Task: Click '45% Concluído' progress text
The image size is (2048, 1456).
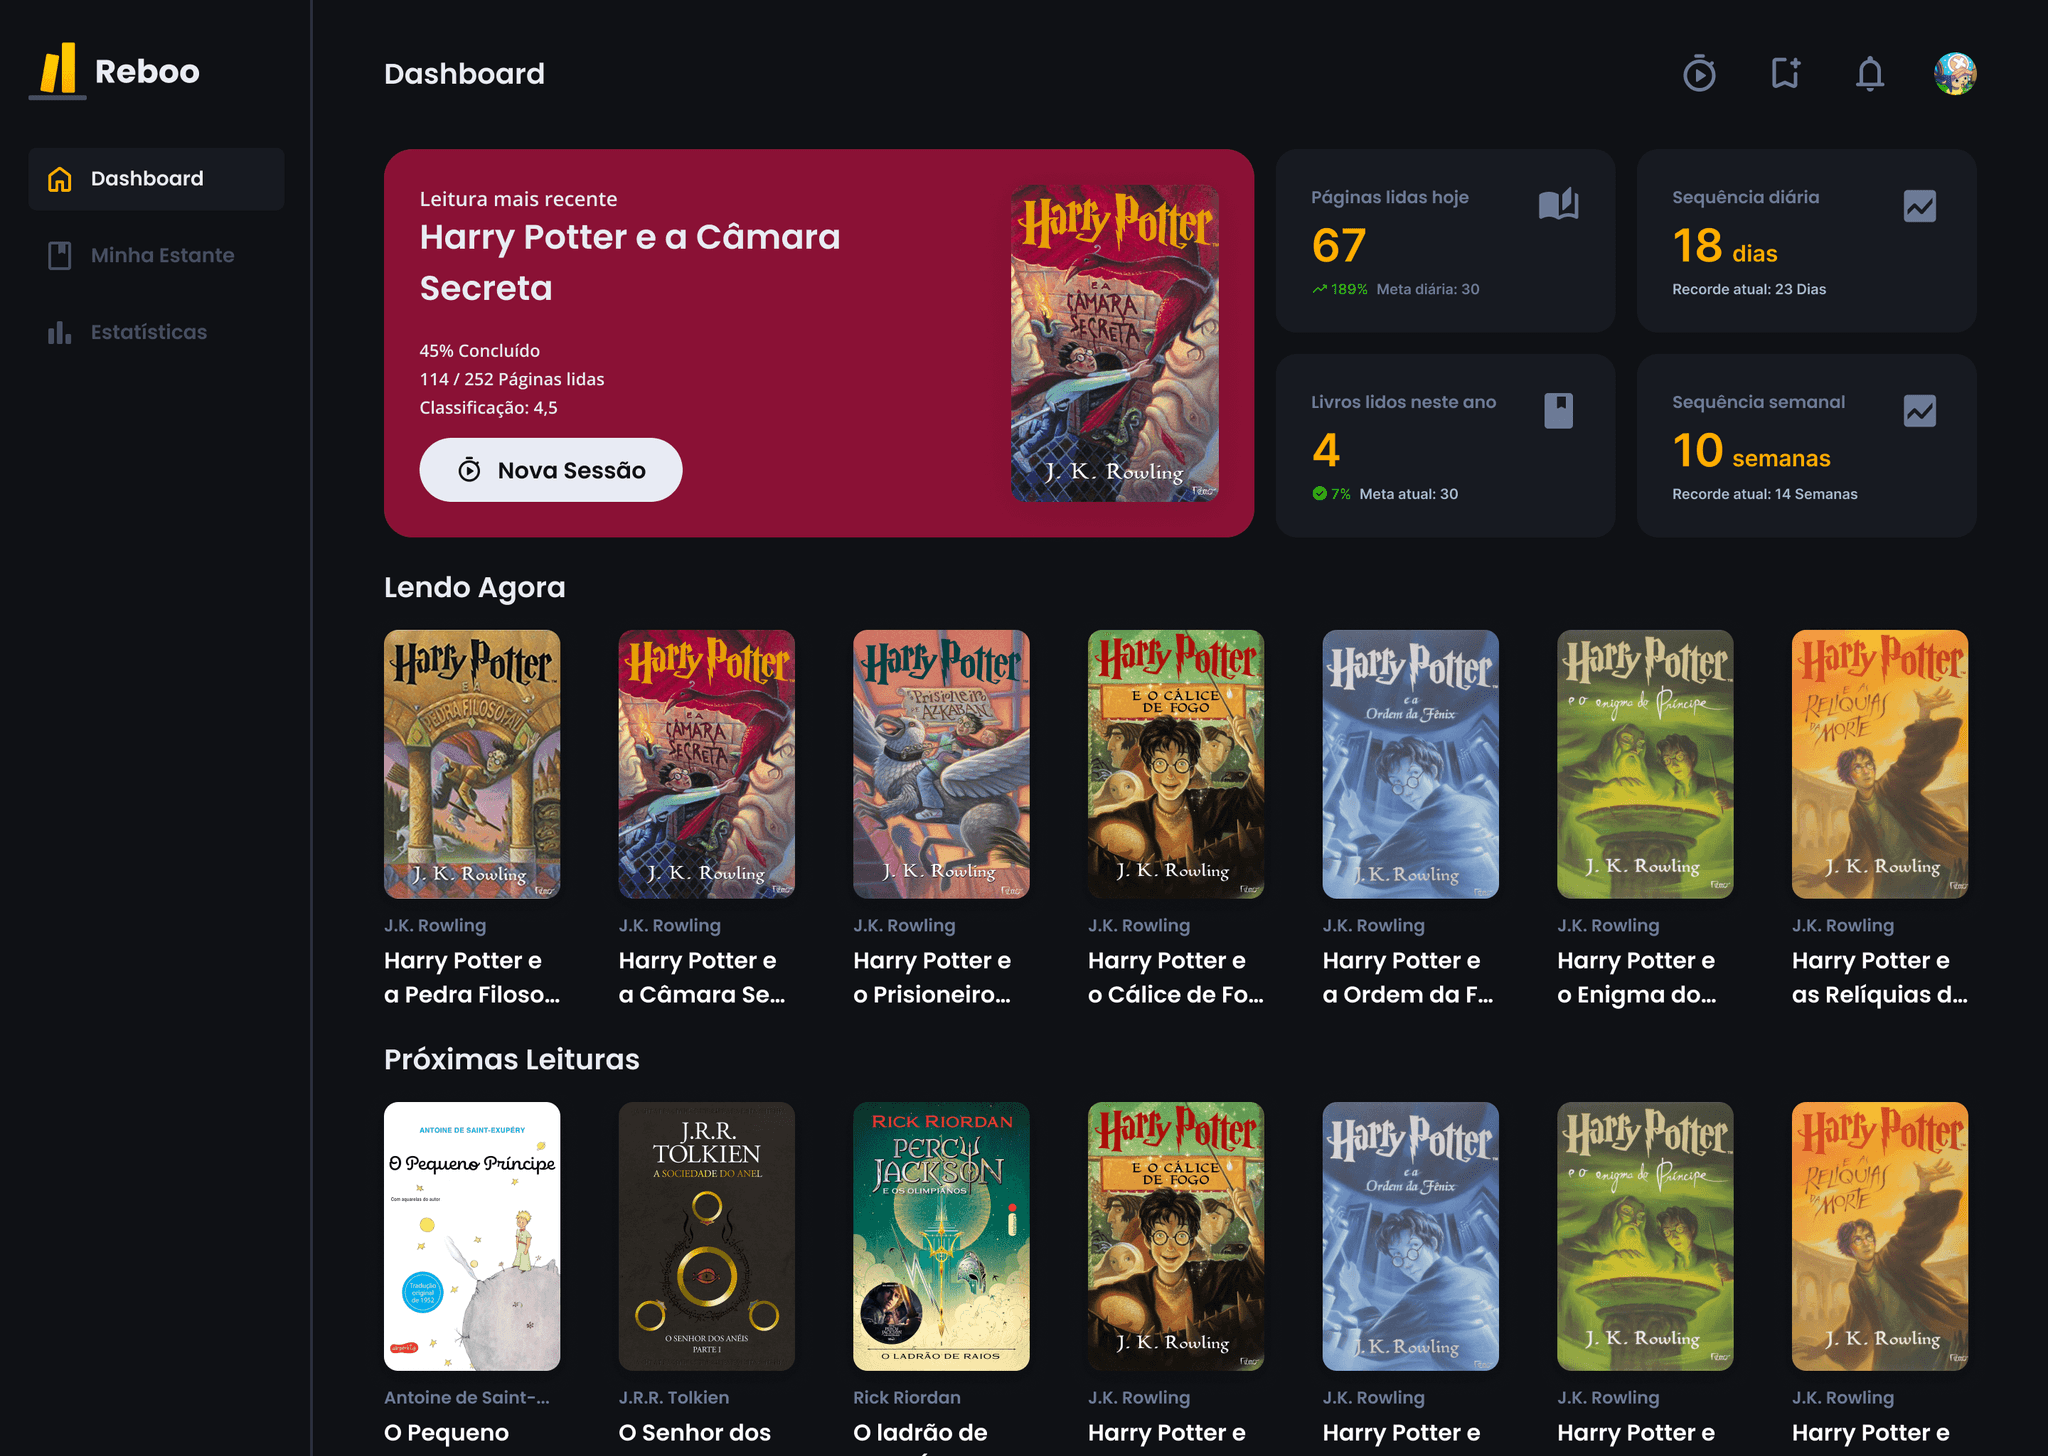Action: tap(480, 351)
